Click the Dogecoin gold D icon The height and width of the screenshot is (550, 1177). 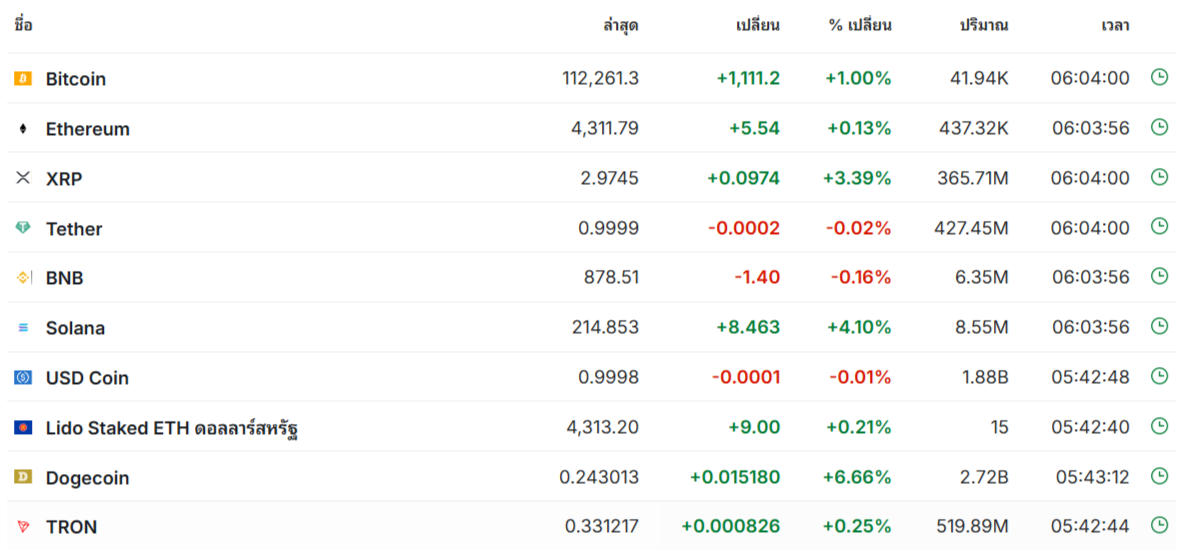(23, 476)
